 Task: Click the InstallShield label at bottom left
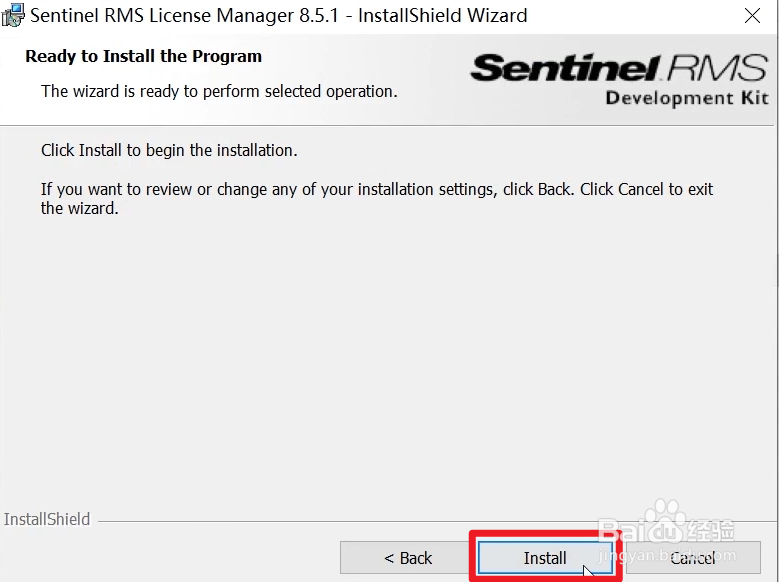47,520
